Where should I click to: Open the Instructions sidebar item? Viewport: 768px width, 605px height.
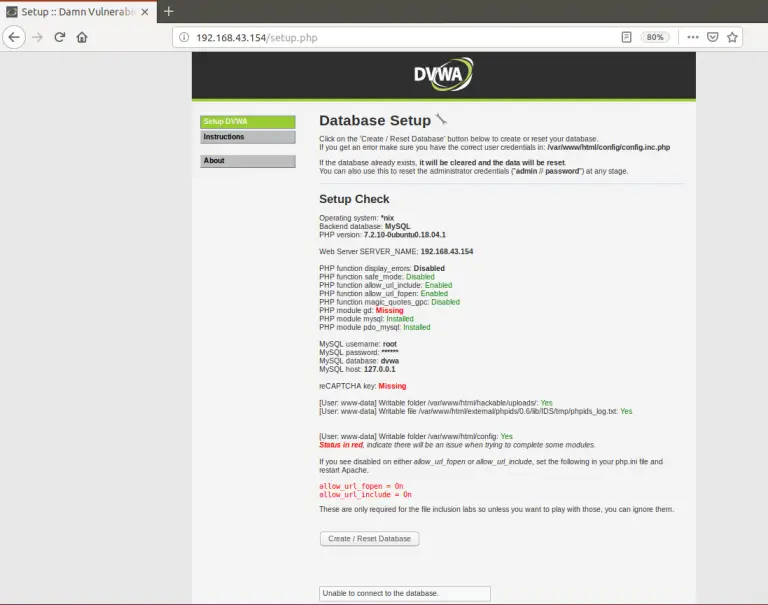[x=247, y=137]
